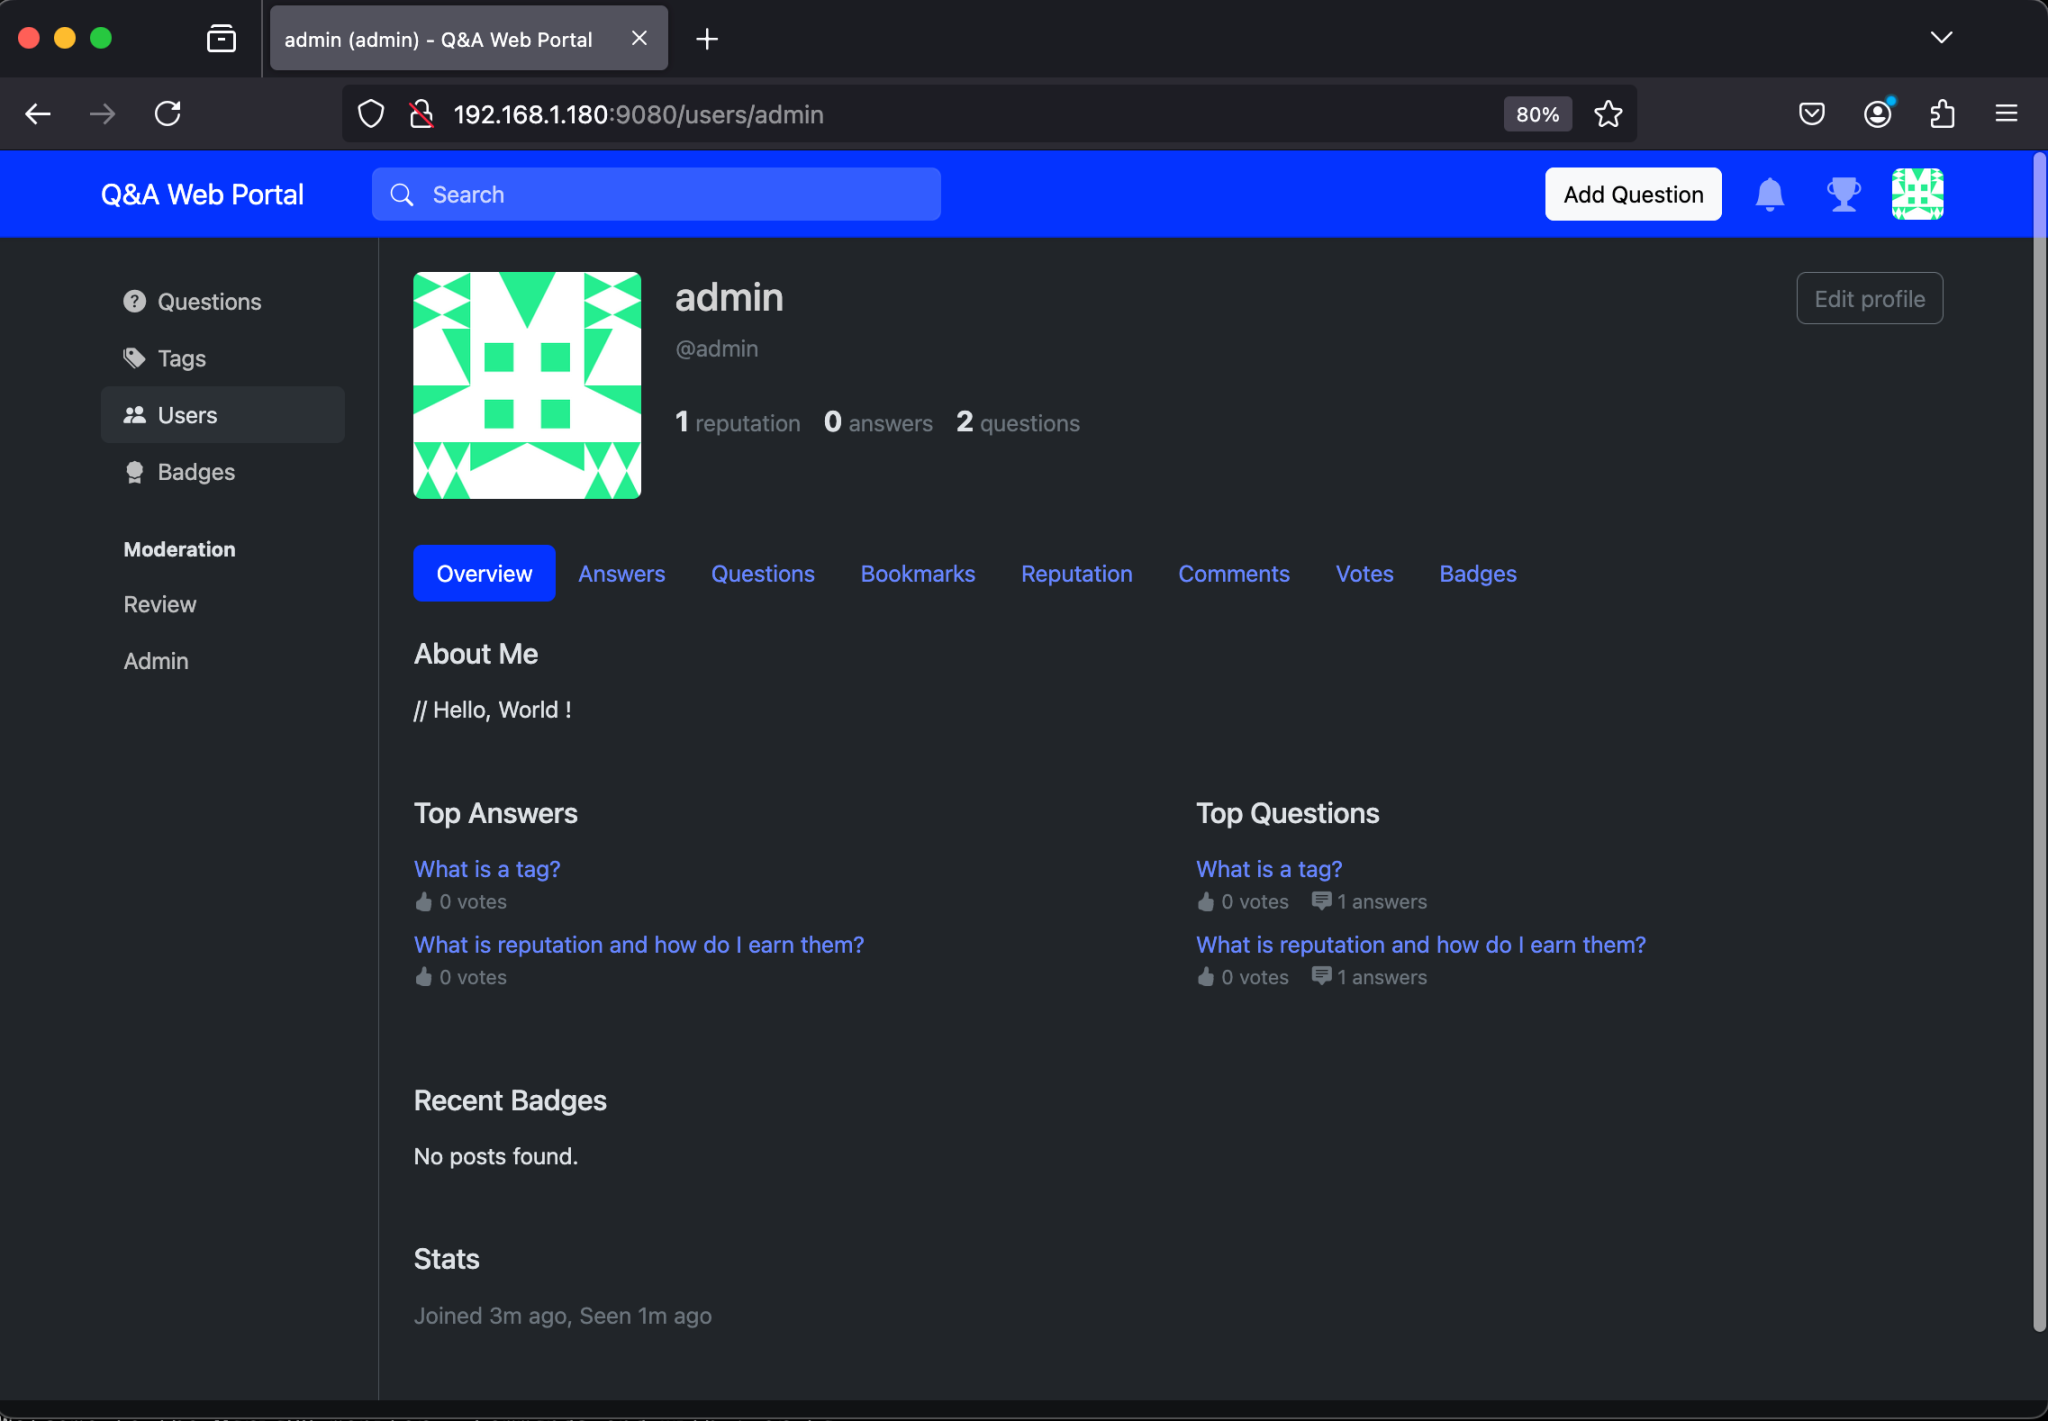Image resolution: width=2048 pixels, height=1421 pixels.
Task: Switch to the Reputation tab
Action: [1076, 573]
